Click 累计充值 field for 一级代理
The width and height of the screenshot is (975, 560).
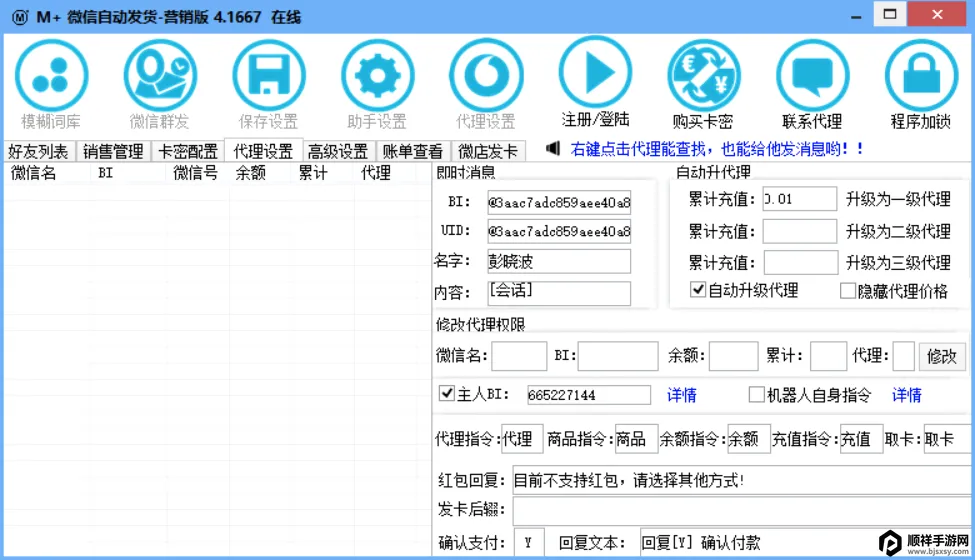tap(800, 199)
